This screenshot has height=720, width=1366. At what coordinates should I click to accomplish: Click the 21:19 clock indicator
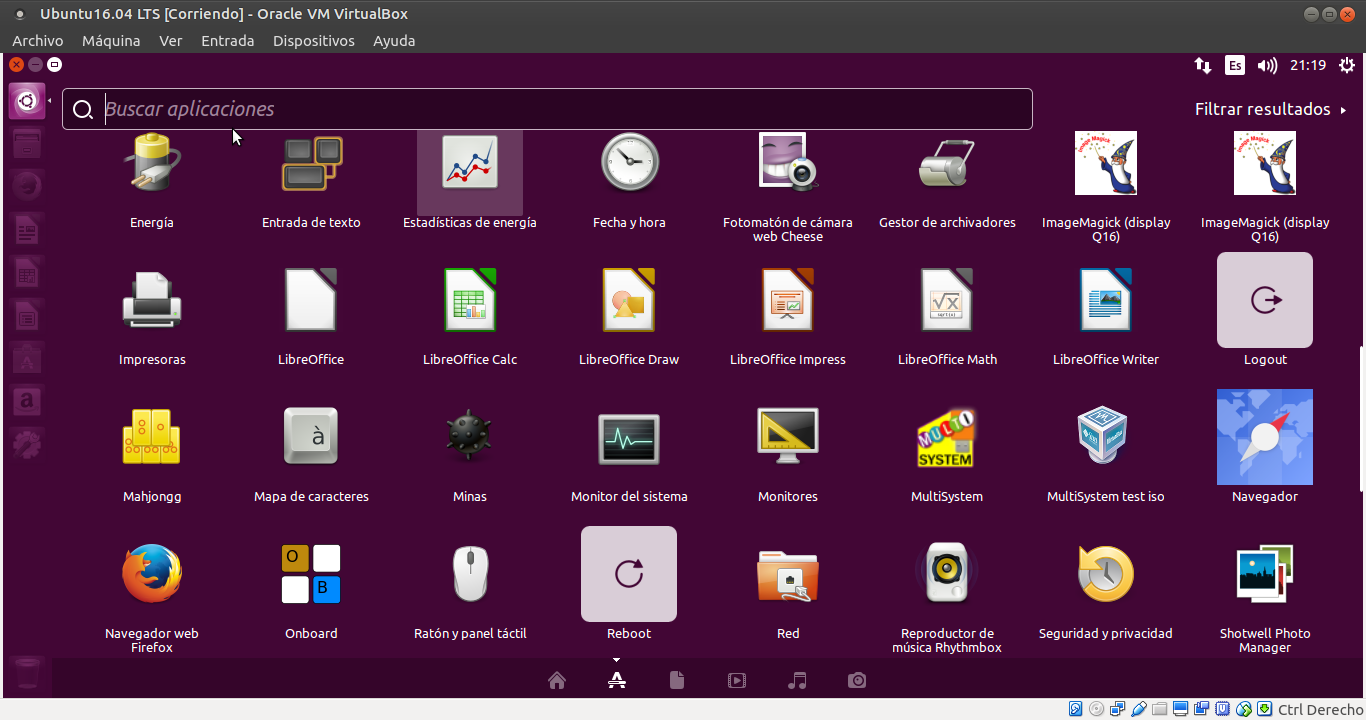(x=1308, y=65)
